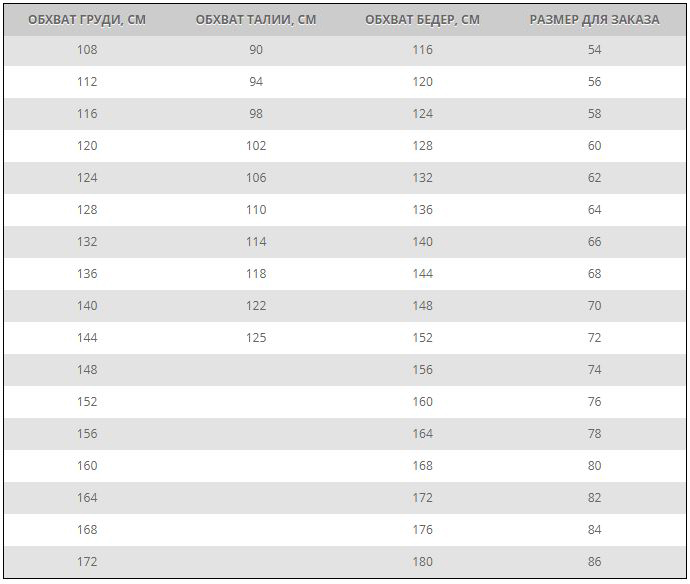
Task: Click the empty waist cell in size 78 row
Action: click(x=256, y=433)
